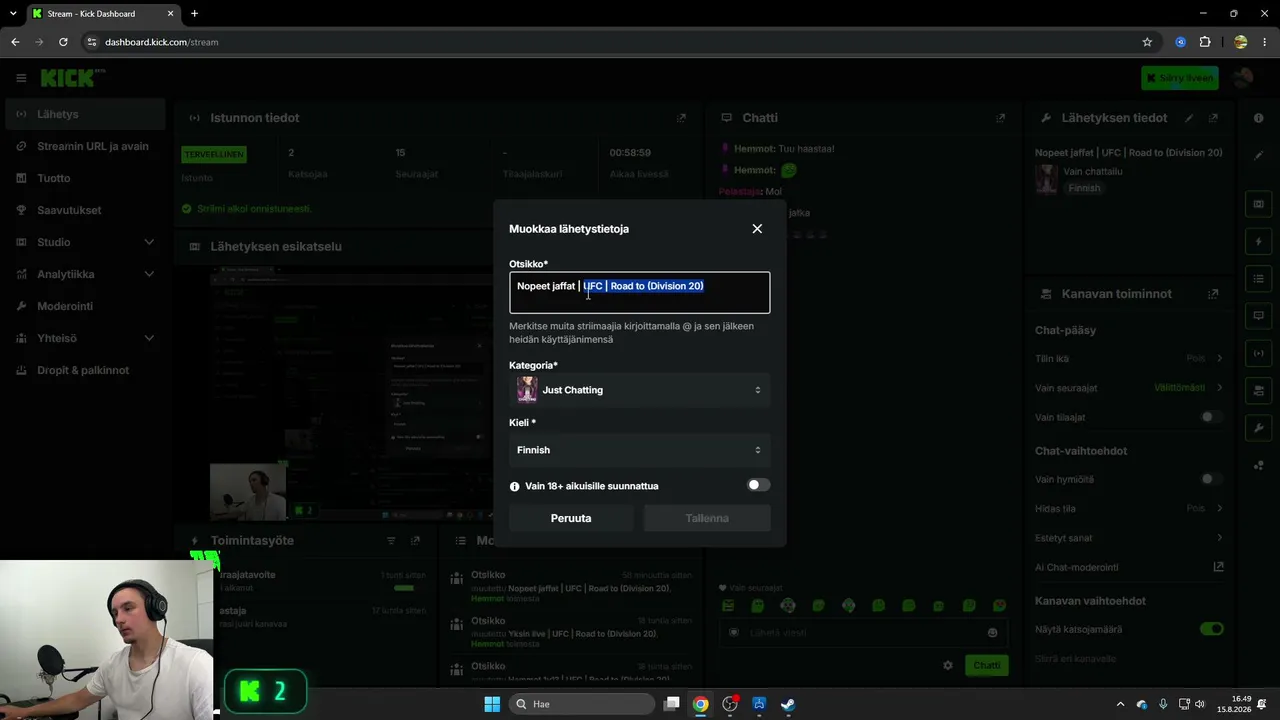Go to Tuotto in the sidebar

(x=85, y=178)
